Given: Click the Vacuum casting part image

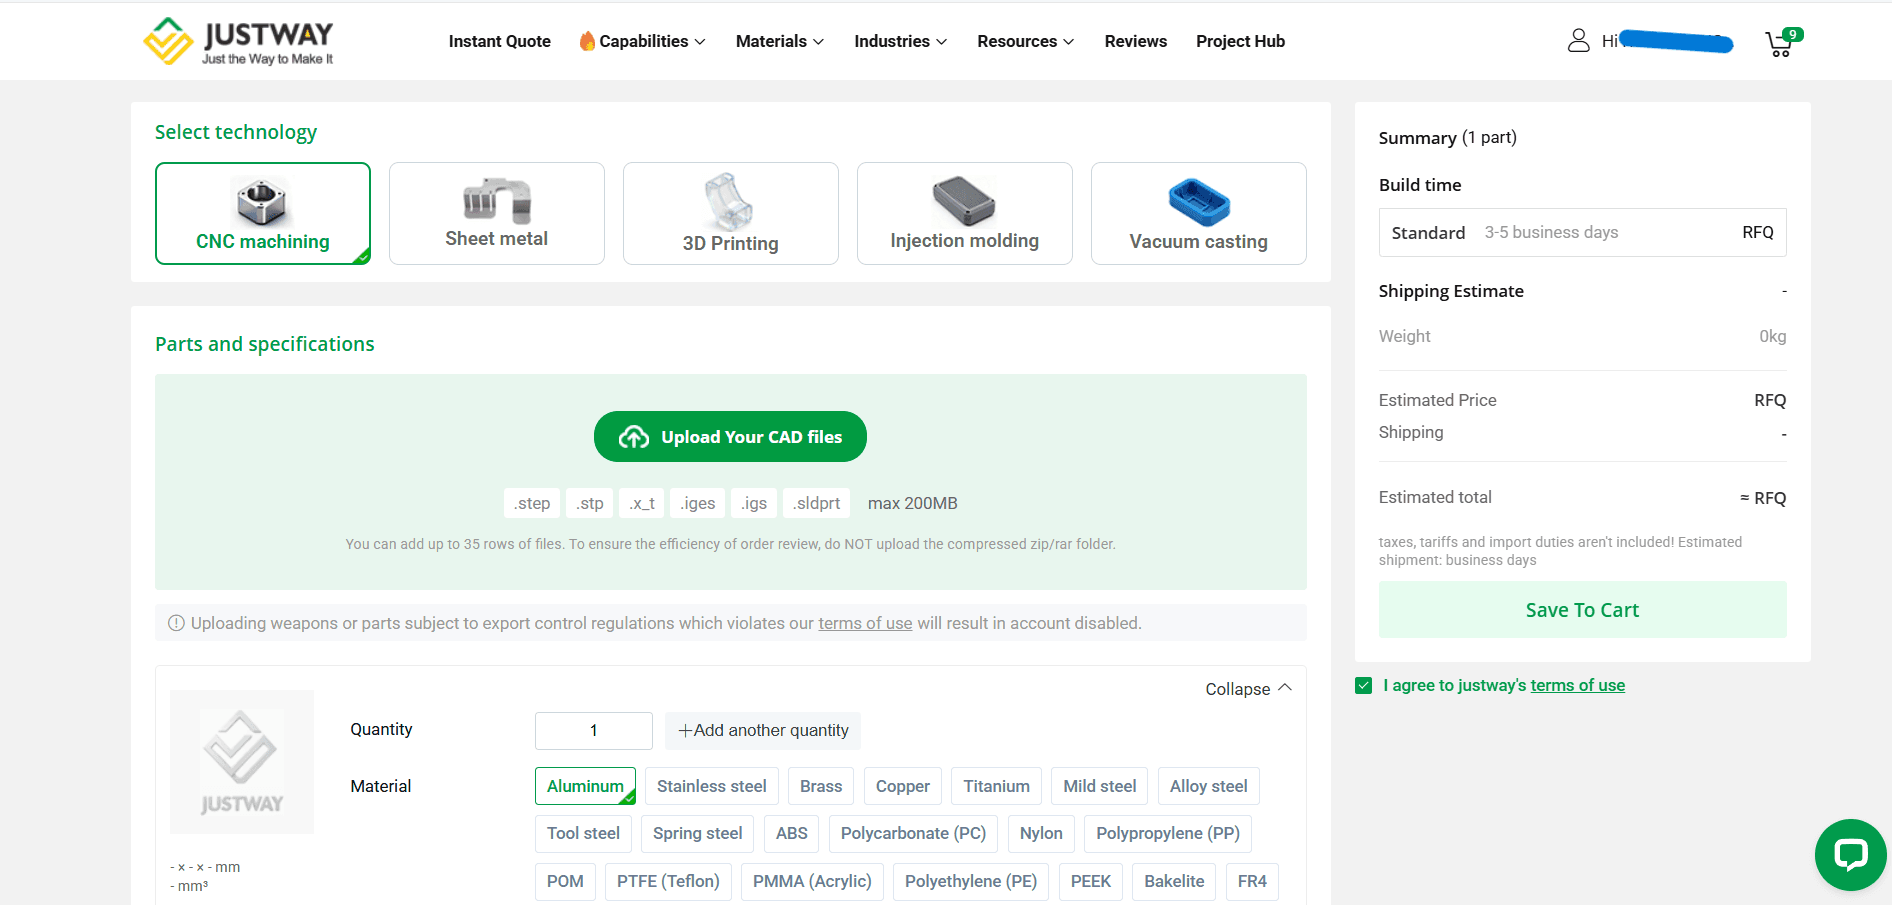Looking at the screenshot, I should tap(1199, 202).
